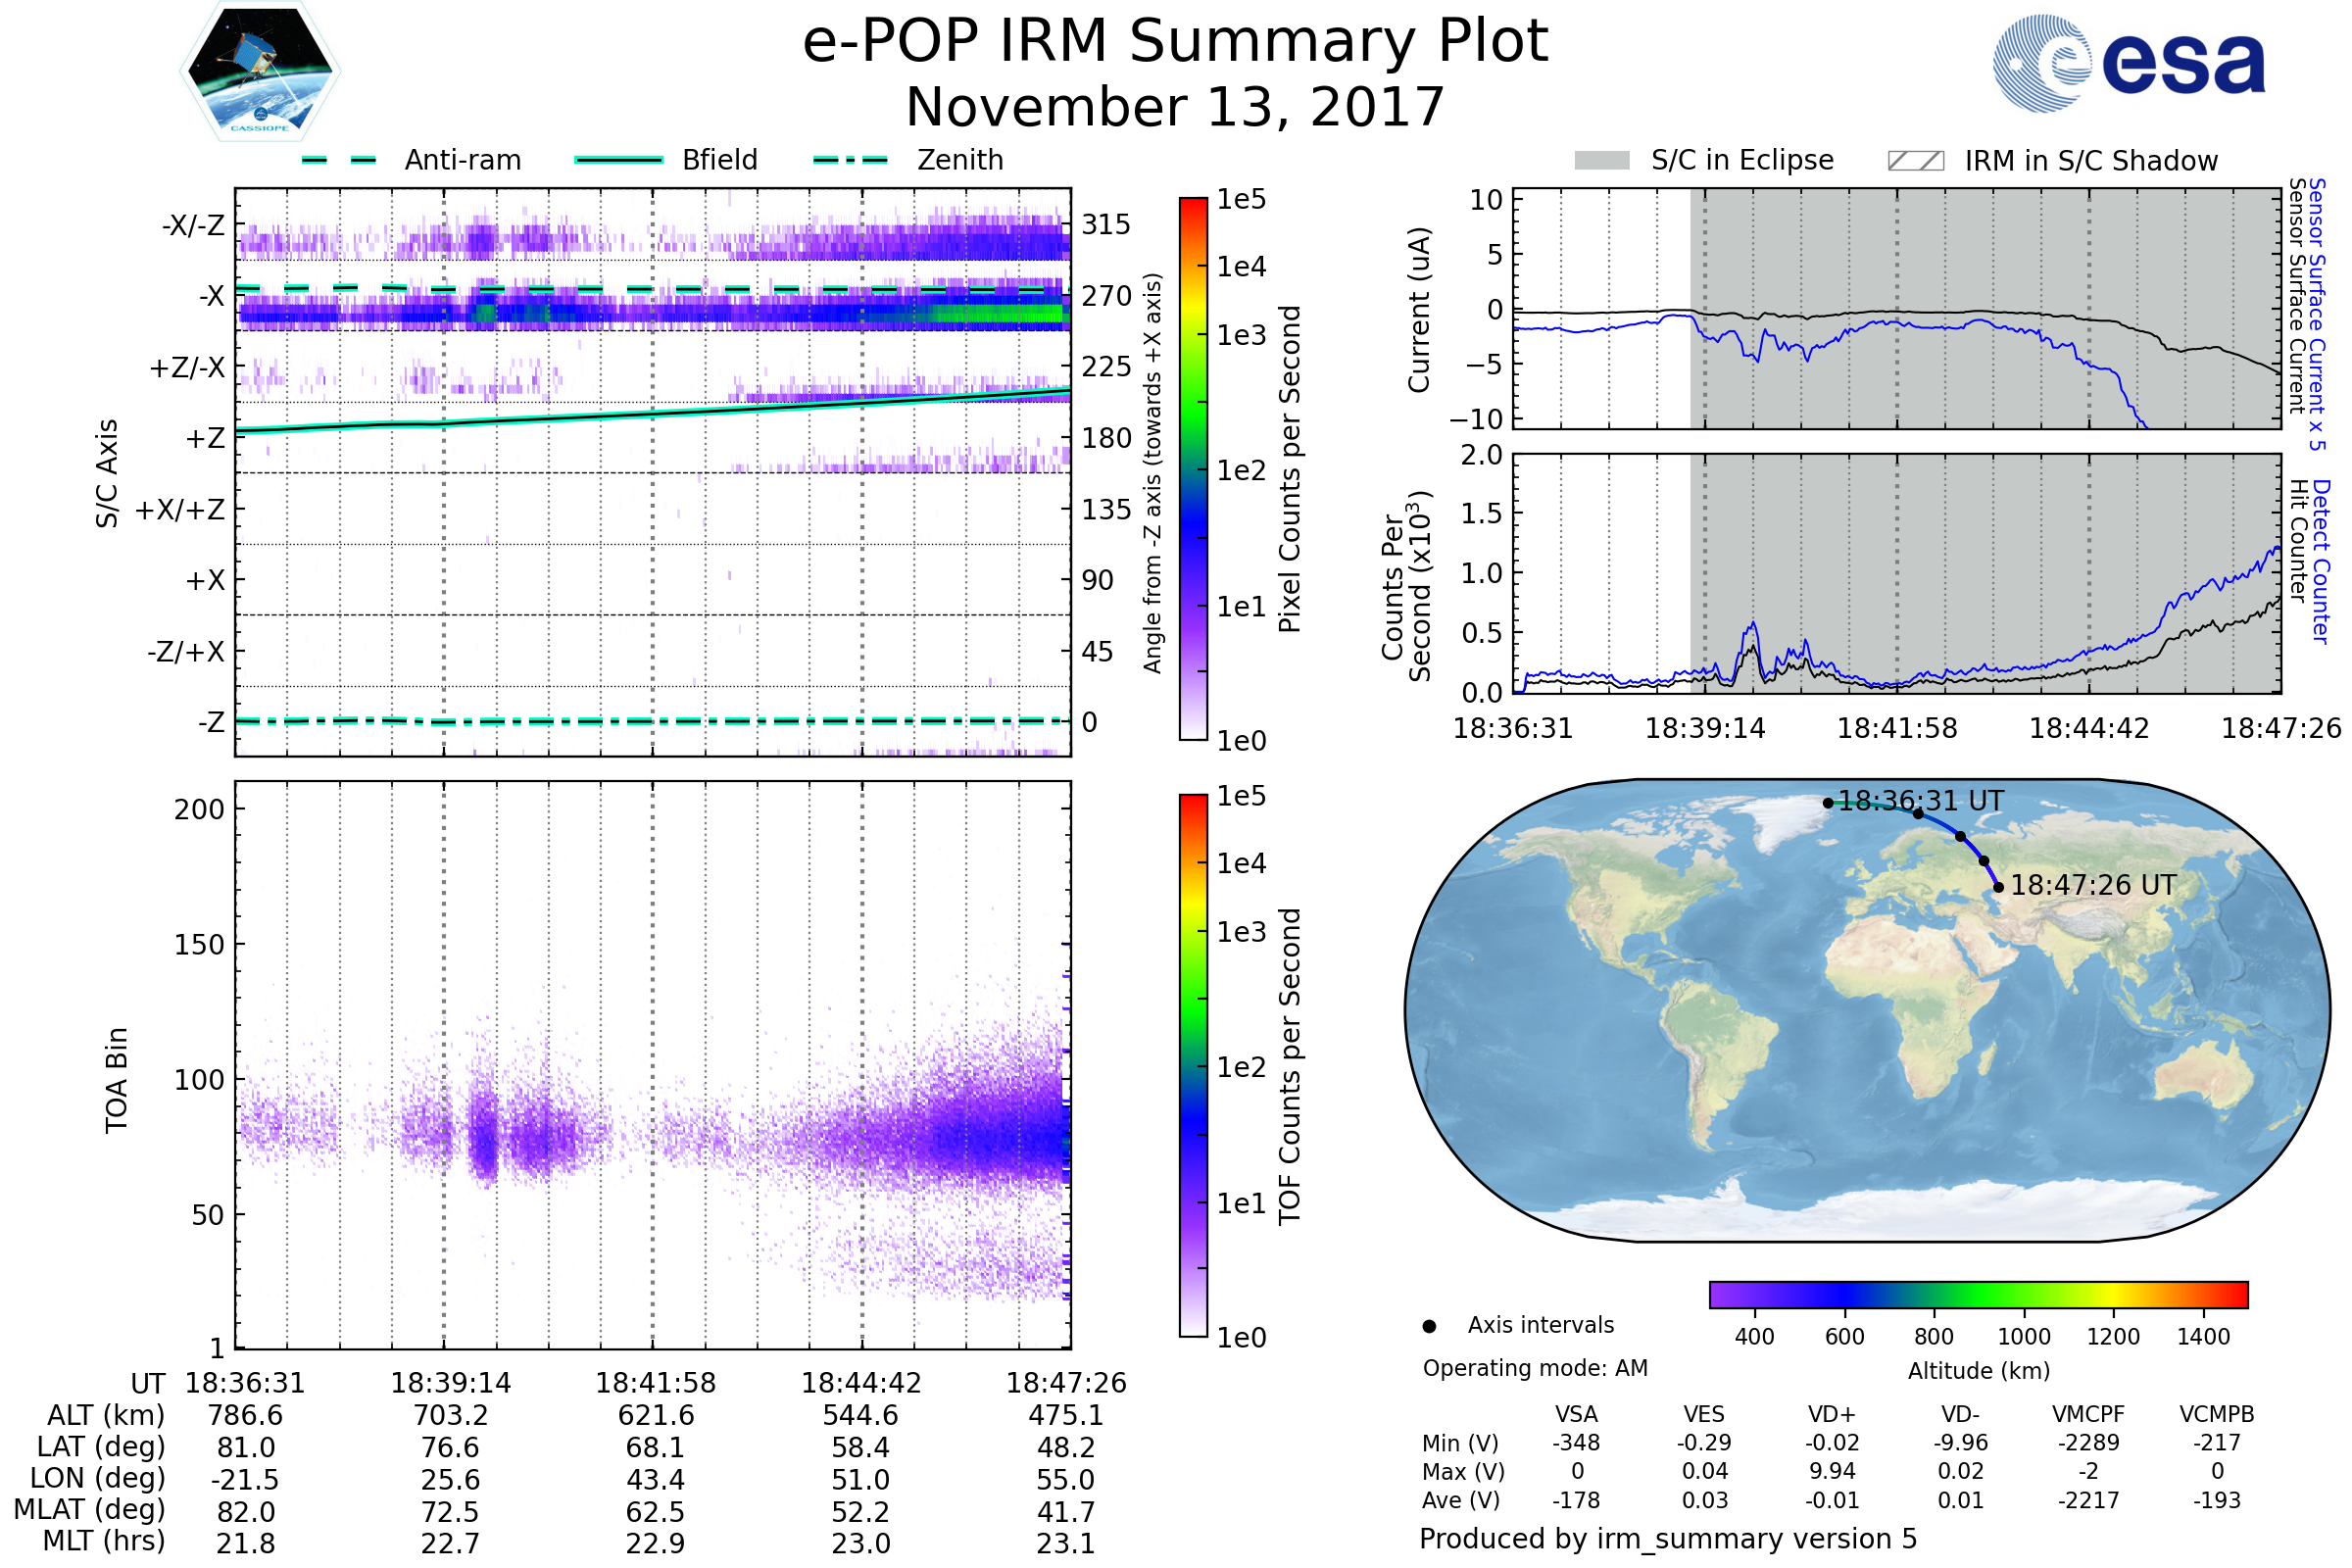Click the TOA Bin axis label

tap(117, 1080)
